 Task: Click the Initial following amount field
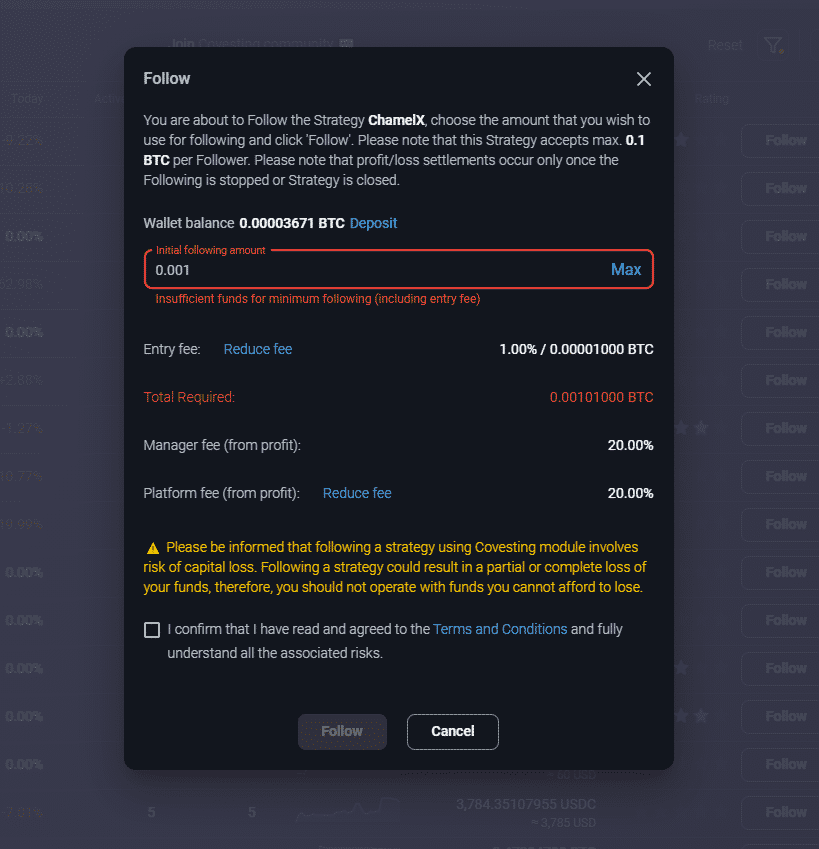pos(375,270)
